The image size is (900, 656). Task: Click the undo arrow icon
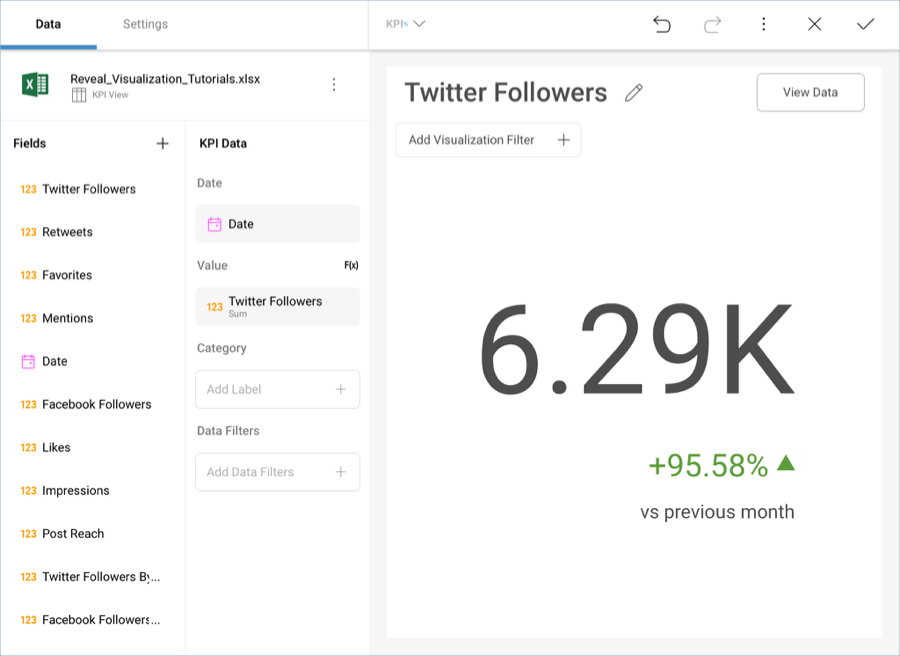pyautogui.click(x=662, y=24)
